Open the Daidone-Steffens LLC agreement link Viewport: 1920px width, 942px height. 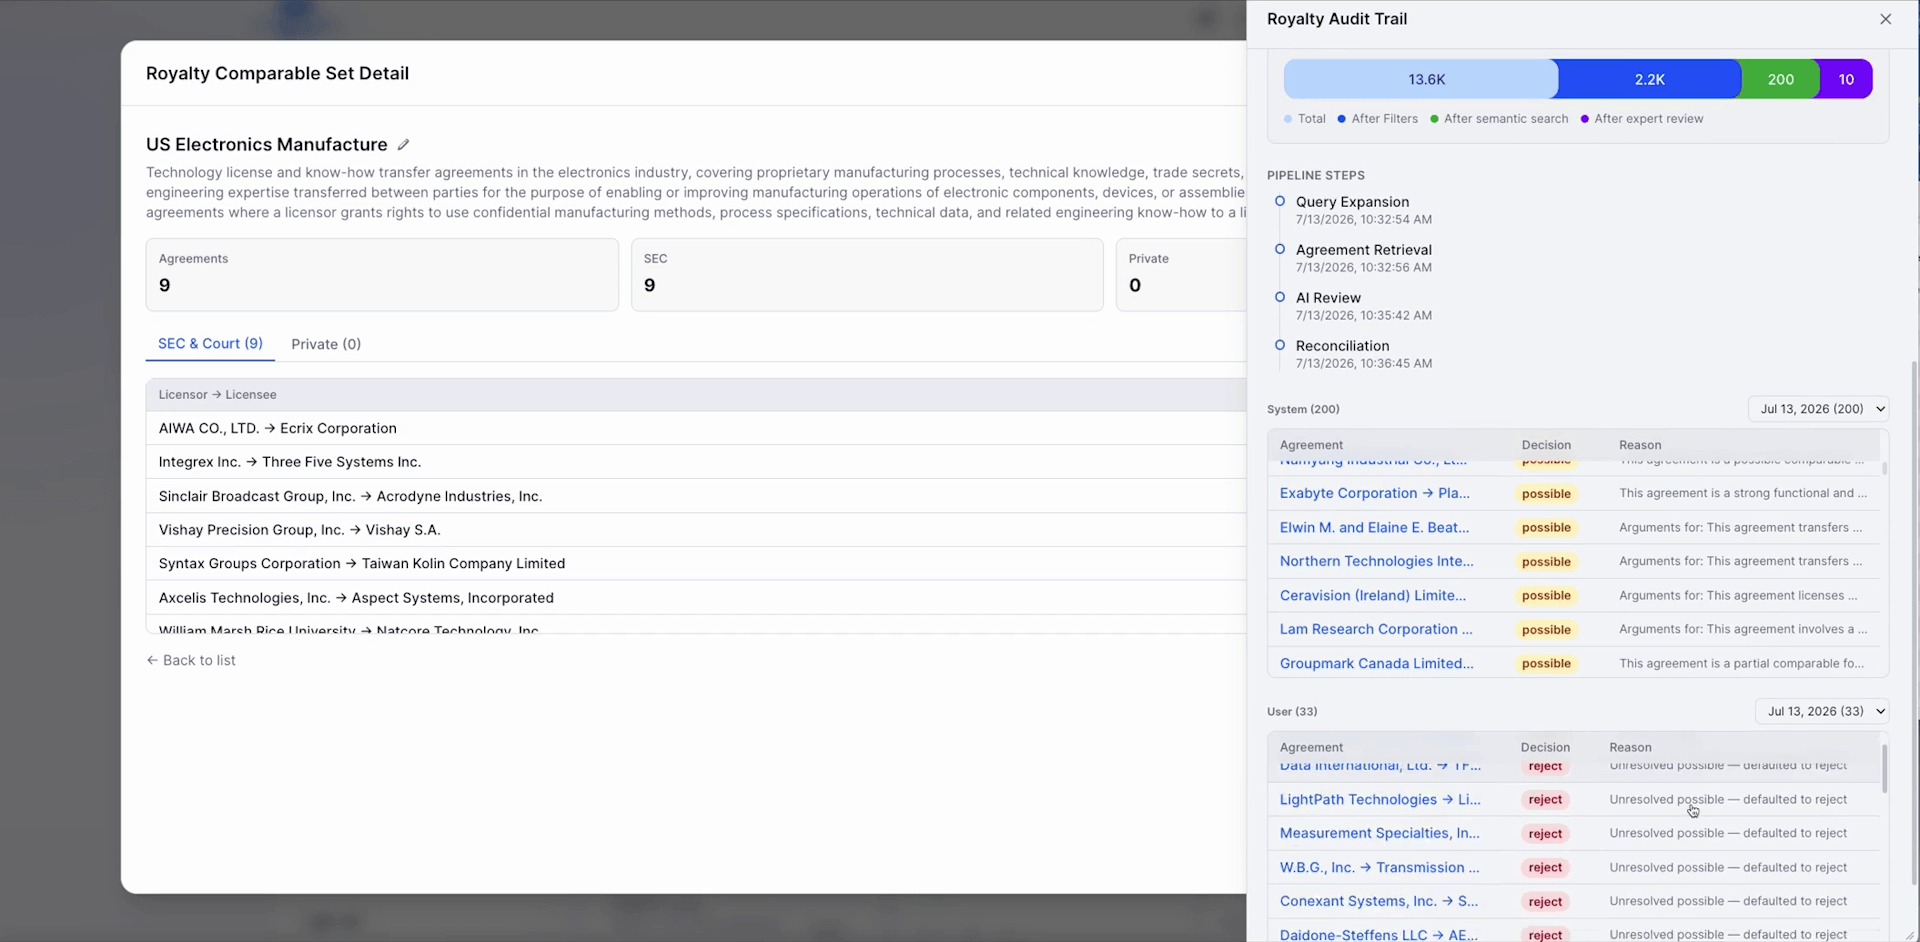click(1378, 934)
